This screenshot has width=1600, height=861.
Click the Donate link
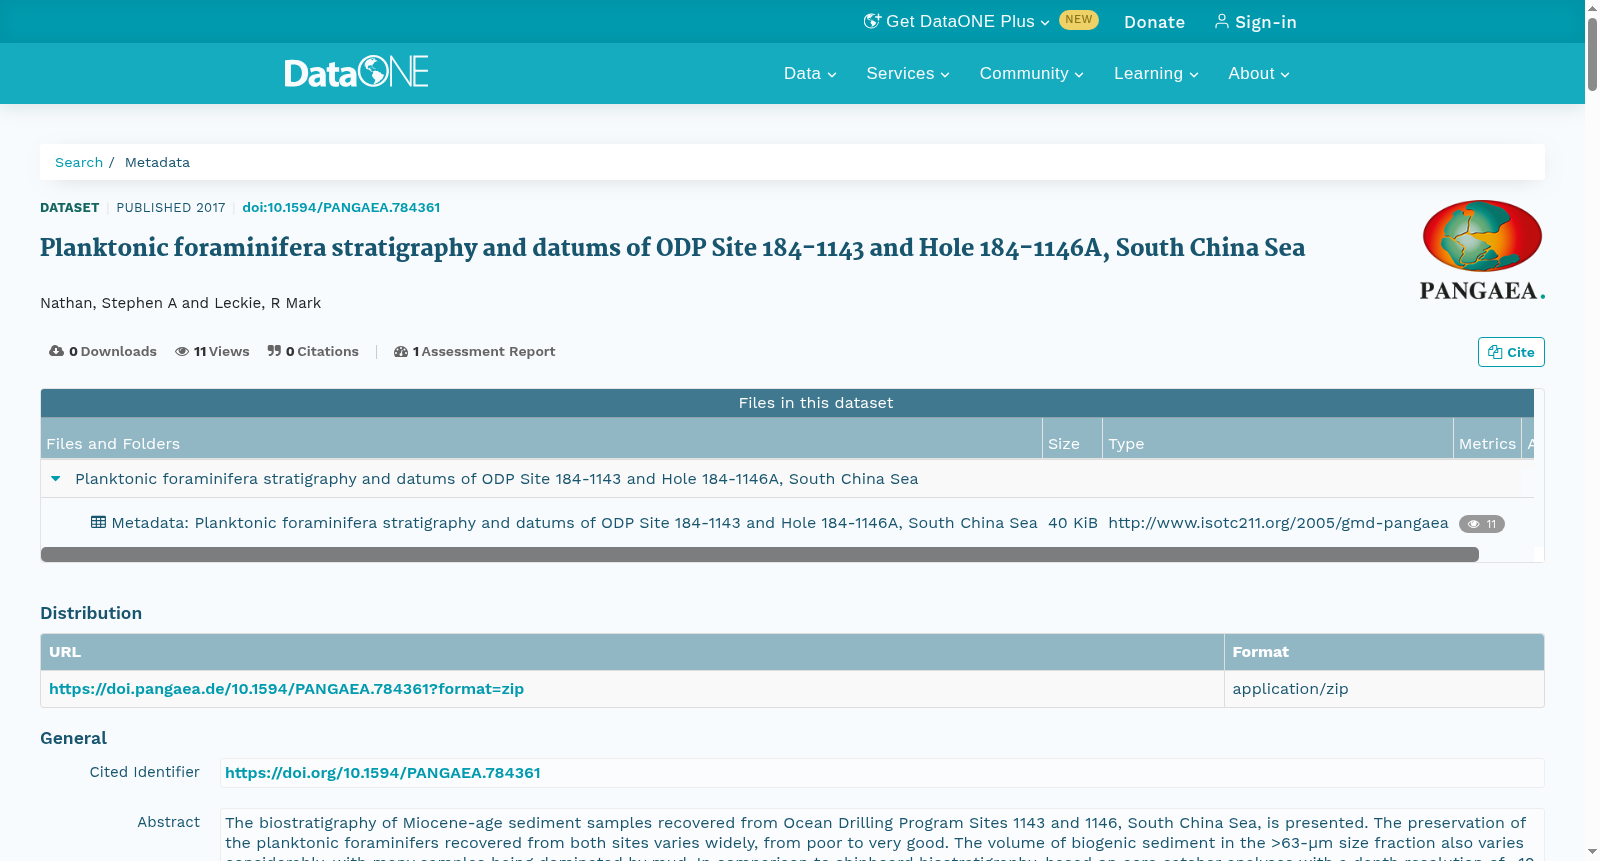click(x=1154, y=22)
